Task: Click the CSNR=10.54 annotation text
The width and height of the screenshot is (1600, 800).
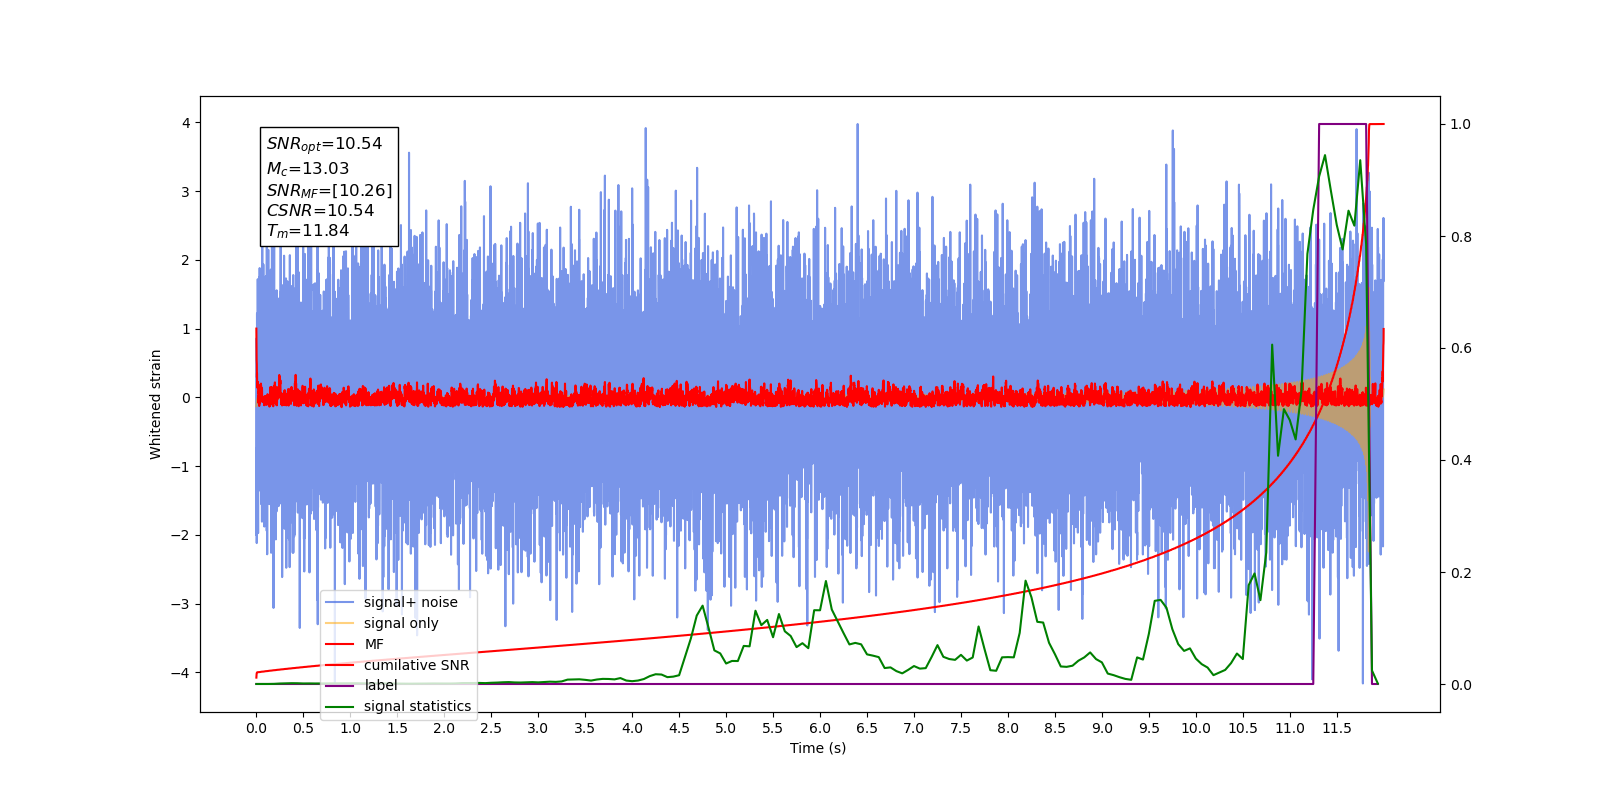Action: (320, 211)
